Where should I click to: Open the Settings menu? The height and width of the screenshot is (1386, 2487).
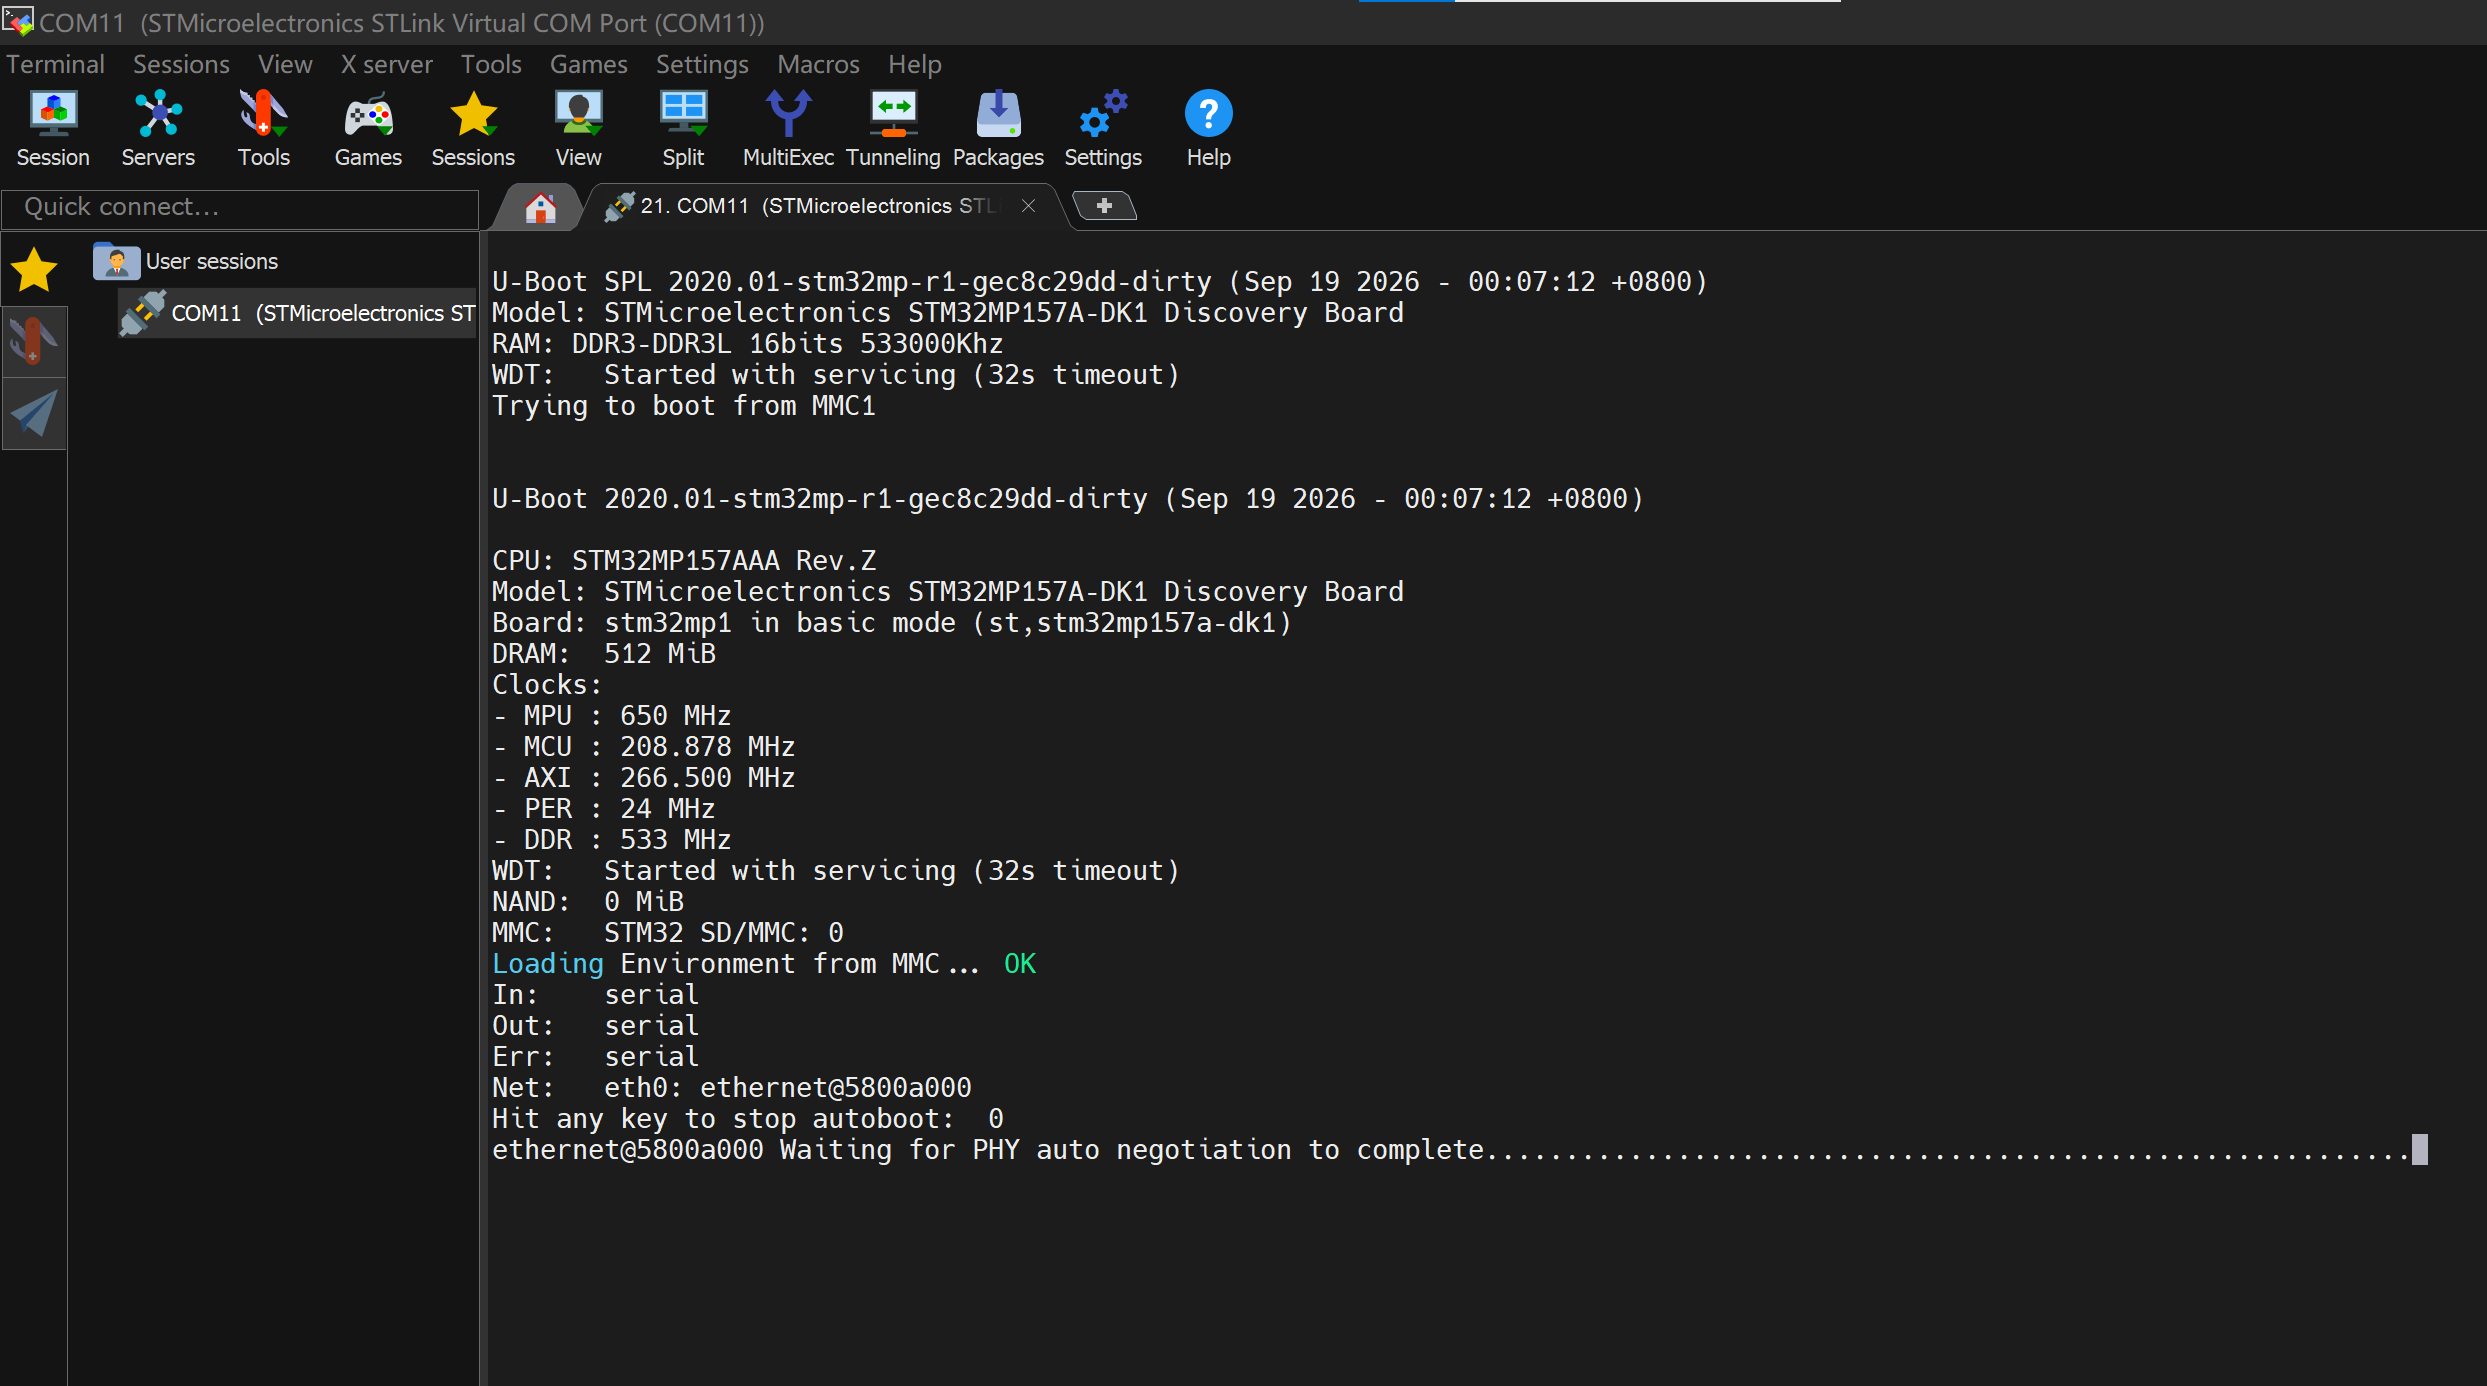click(x=702, y=64)
